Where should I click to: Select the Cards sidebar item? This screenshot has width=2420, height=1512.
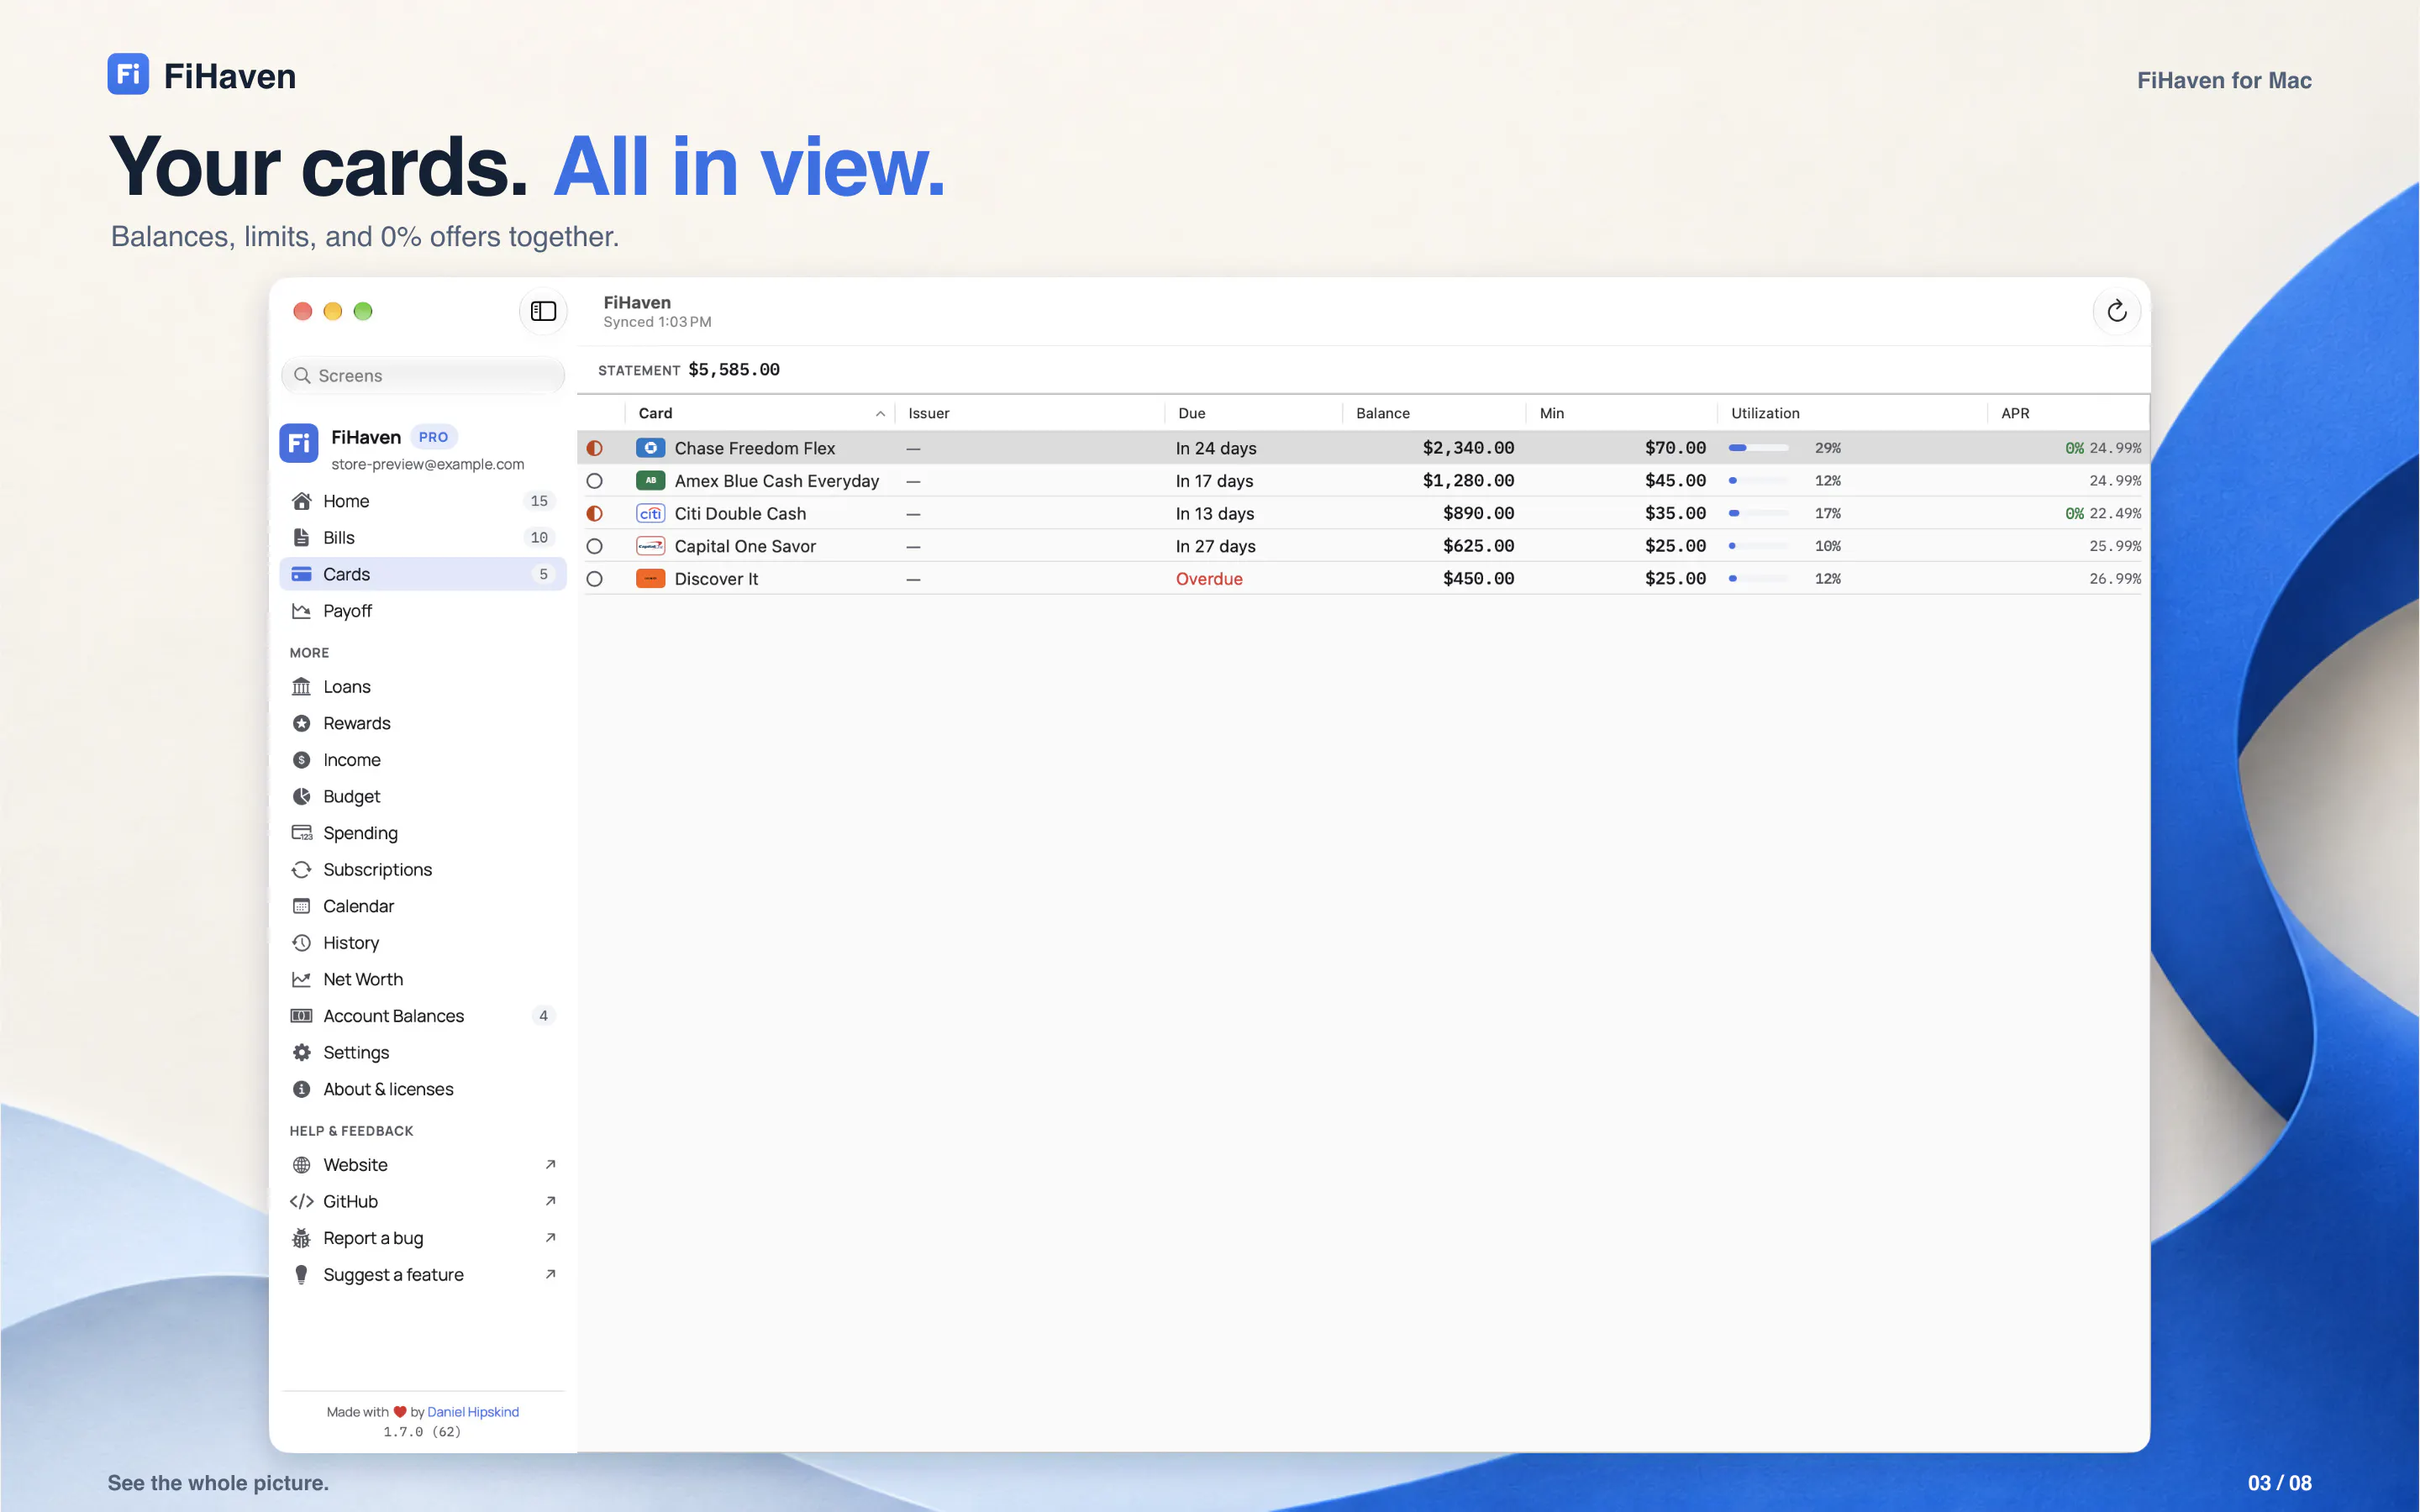click(423, 574)
